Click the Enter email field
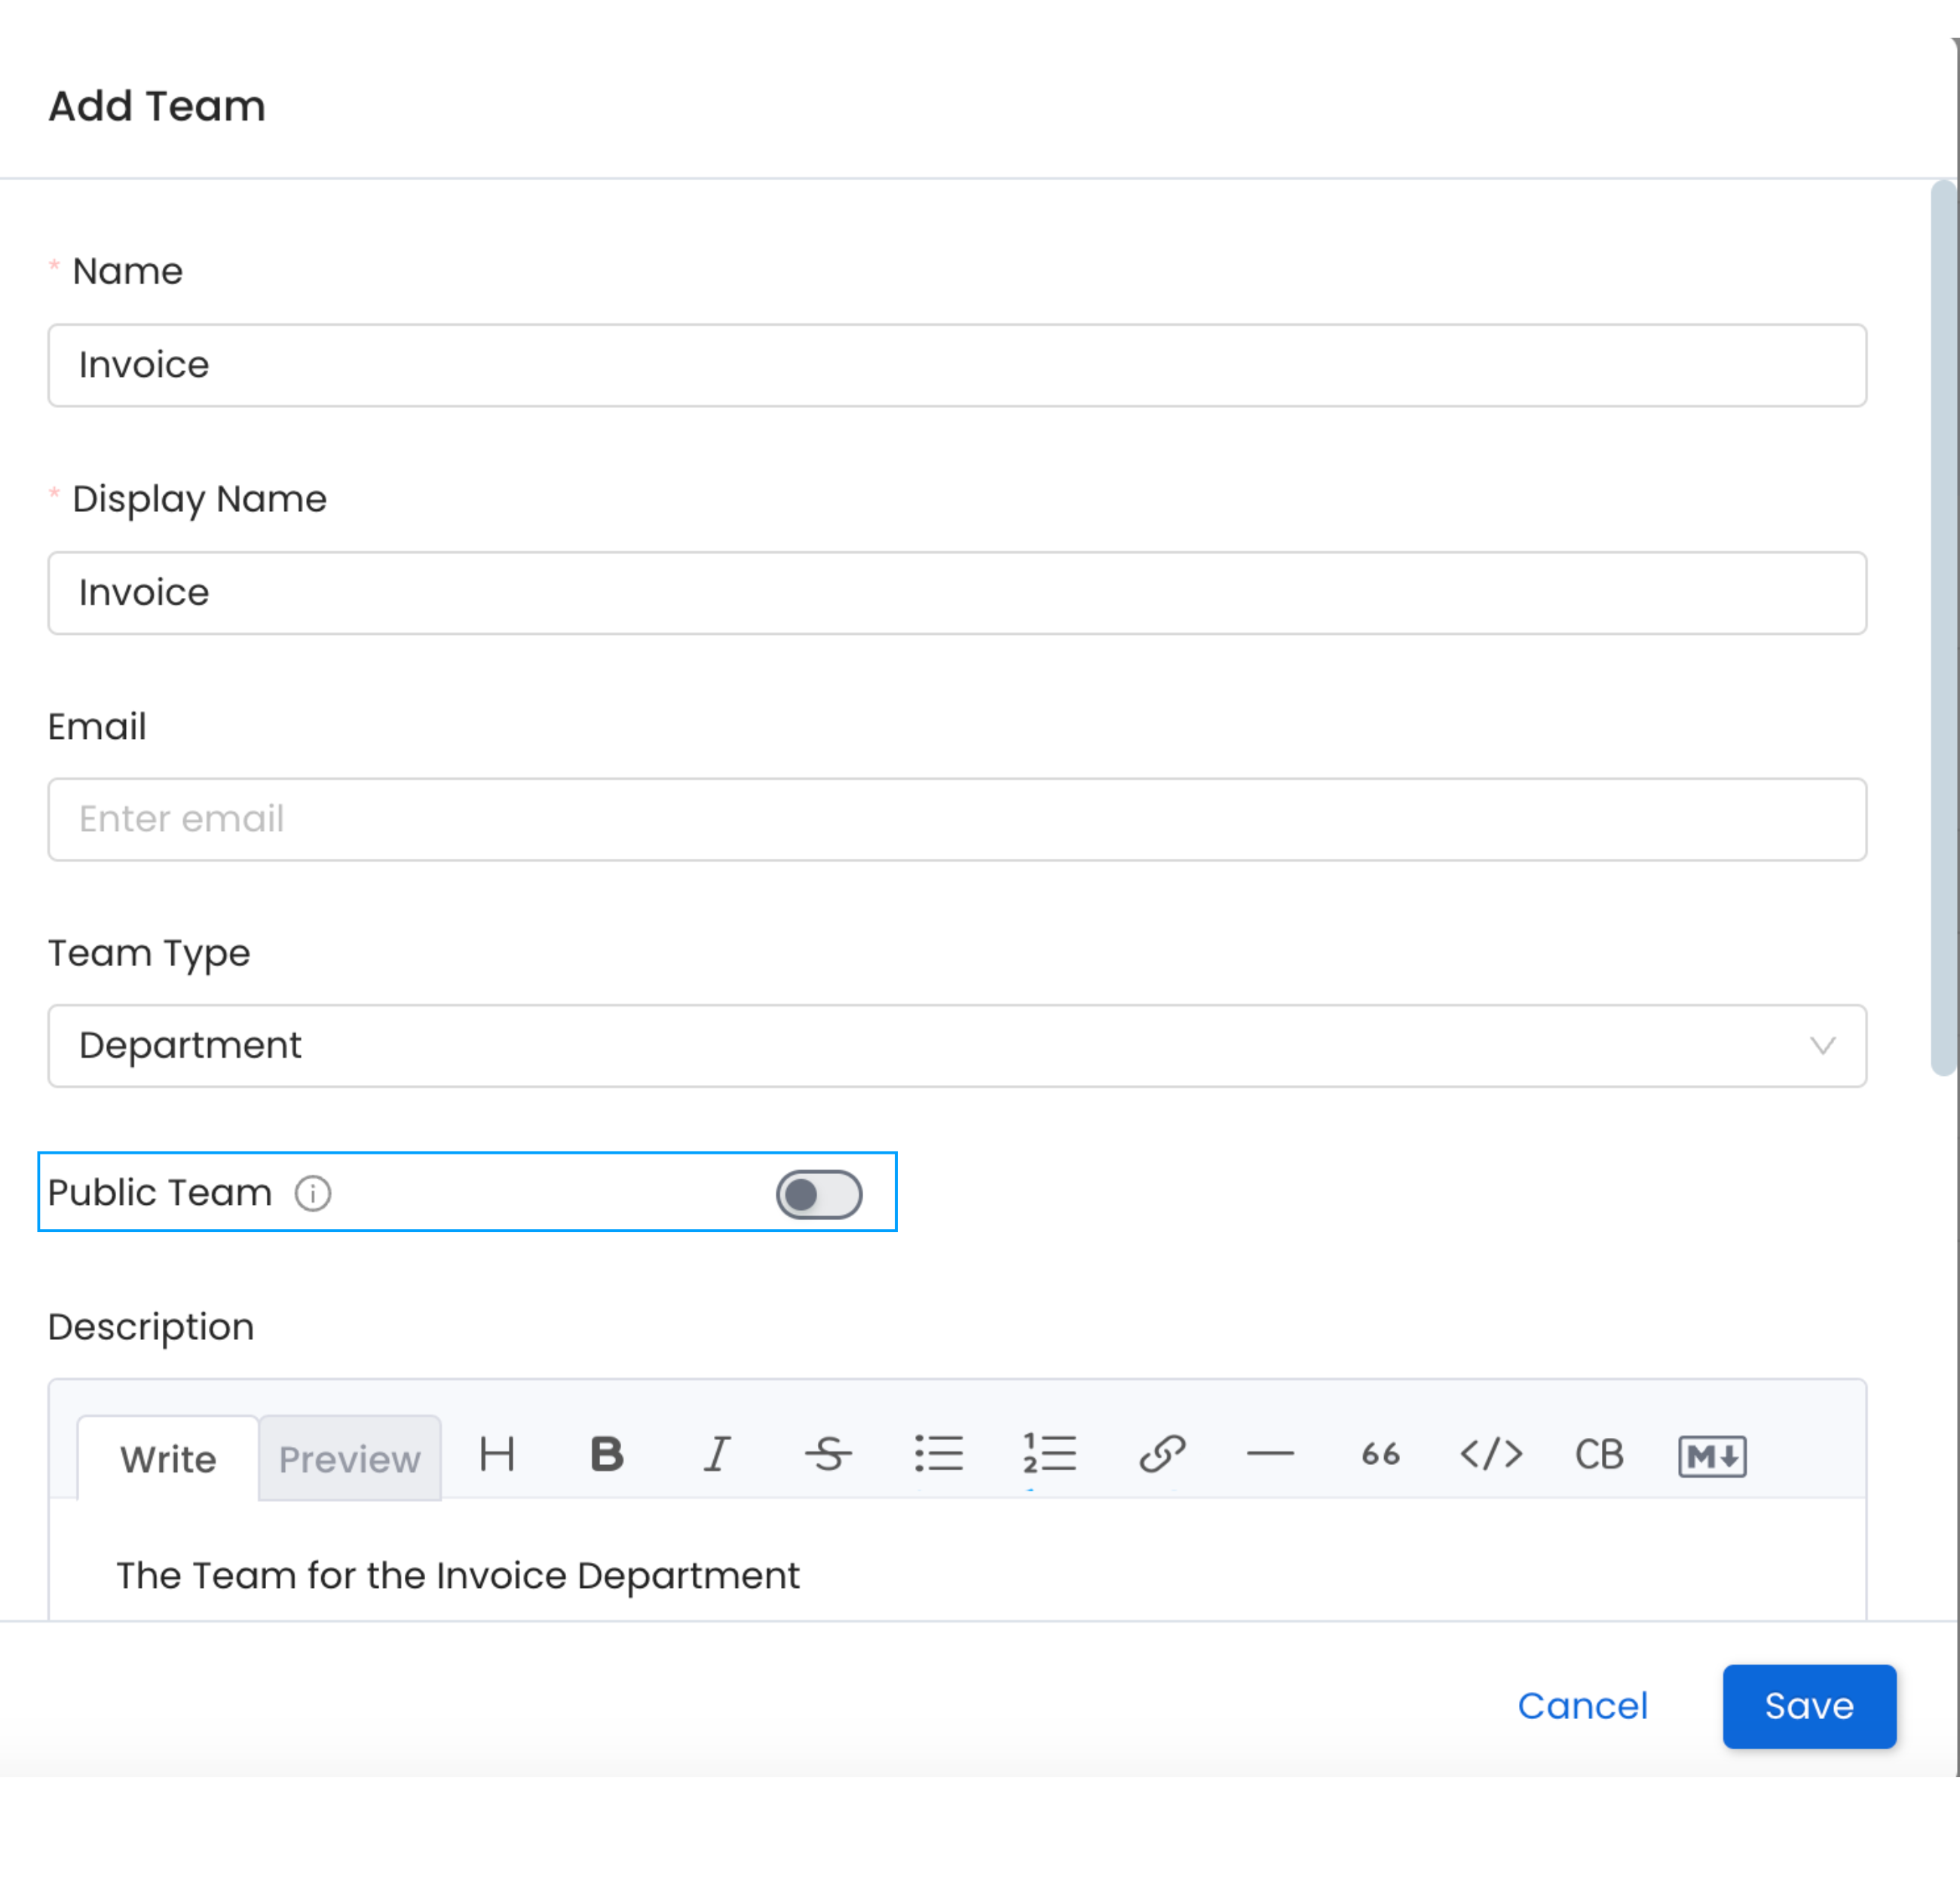The width and height of the screenshot is (1960, 1882). coord(957,819)
